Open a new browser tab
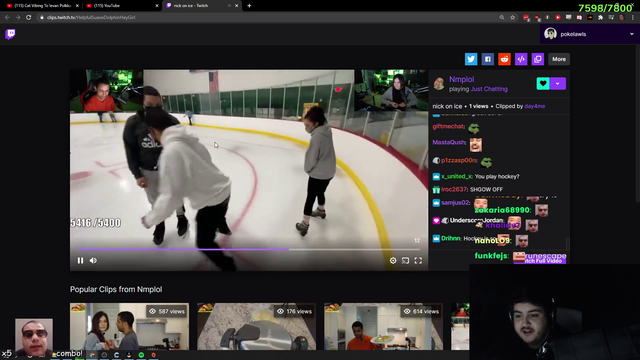This screenshot has height=360, width=640. pyautogui.click(x=249, y=6)
